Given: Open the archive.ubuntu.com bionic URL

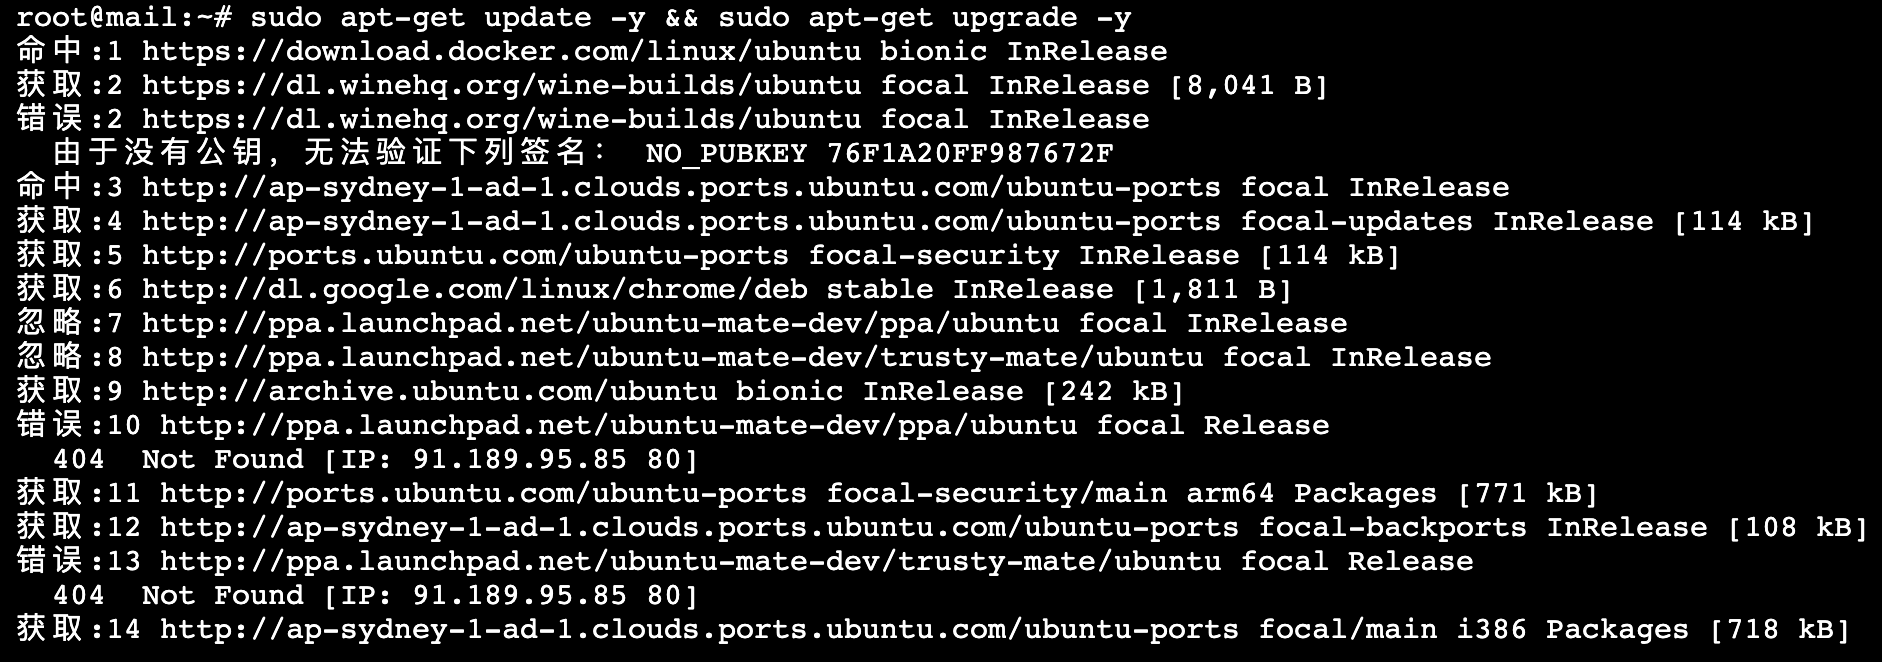Looking at the screenshot, I should (x=429, y=391).
